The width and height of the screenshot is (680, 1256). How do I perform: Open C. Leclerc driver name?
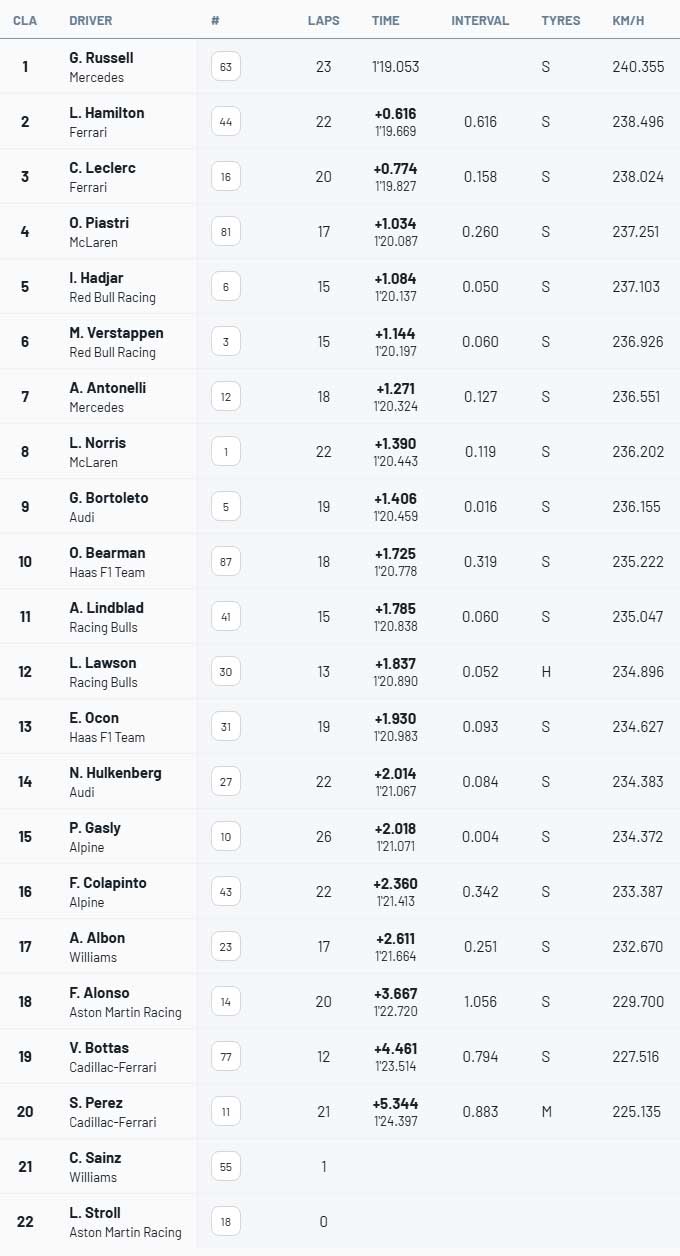pos(102,168)
